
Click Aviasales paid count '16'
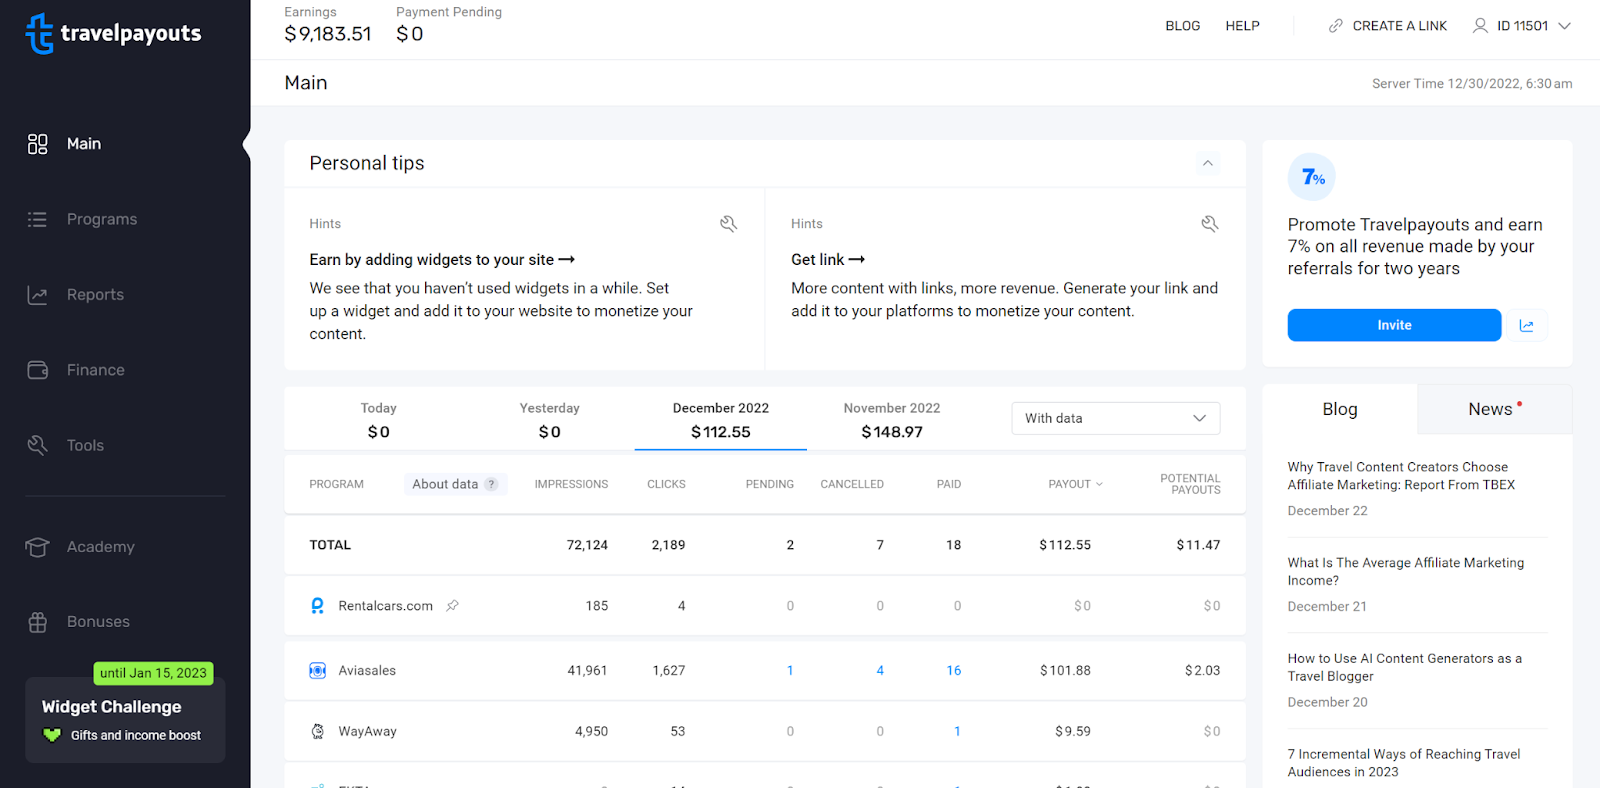coord(954,671)
